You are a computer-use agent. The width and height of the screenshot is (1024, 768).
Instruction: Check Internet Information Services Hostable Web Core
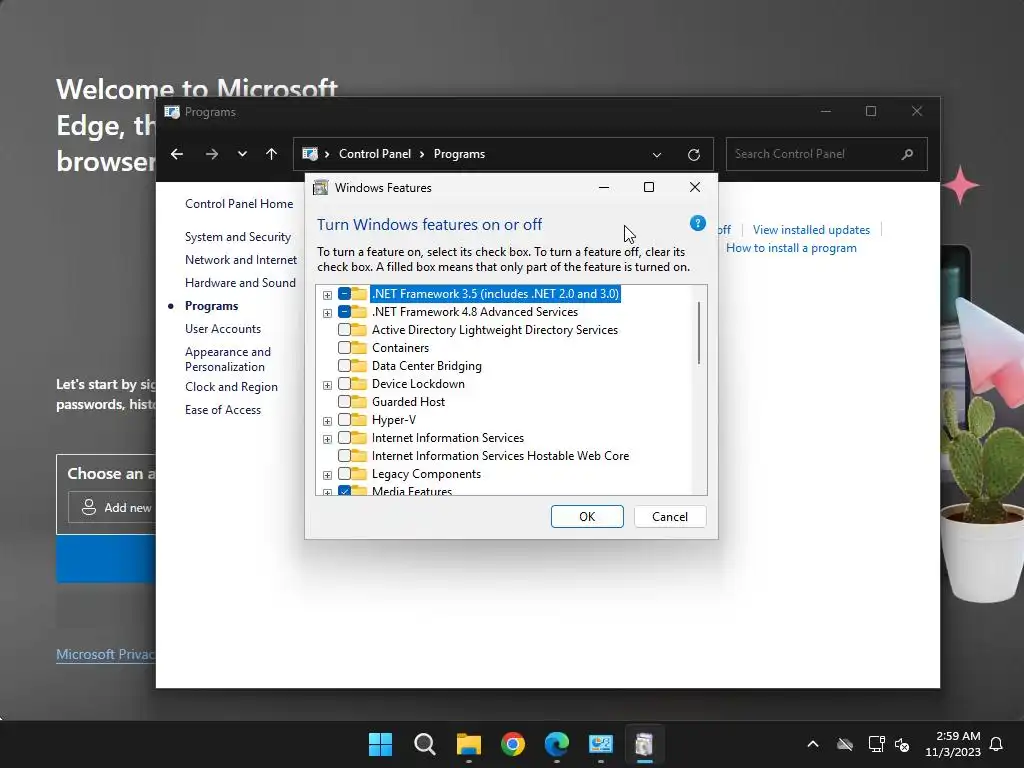[344, 456]
